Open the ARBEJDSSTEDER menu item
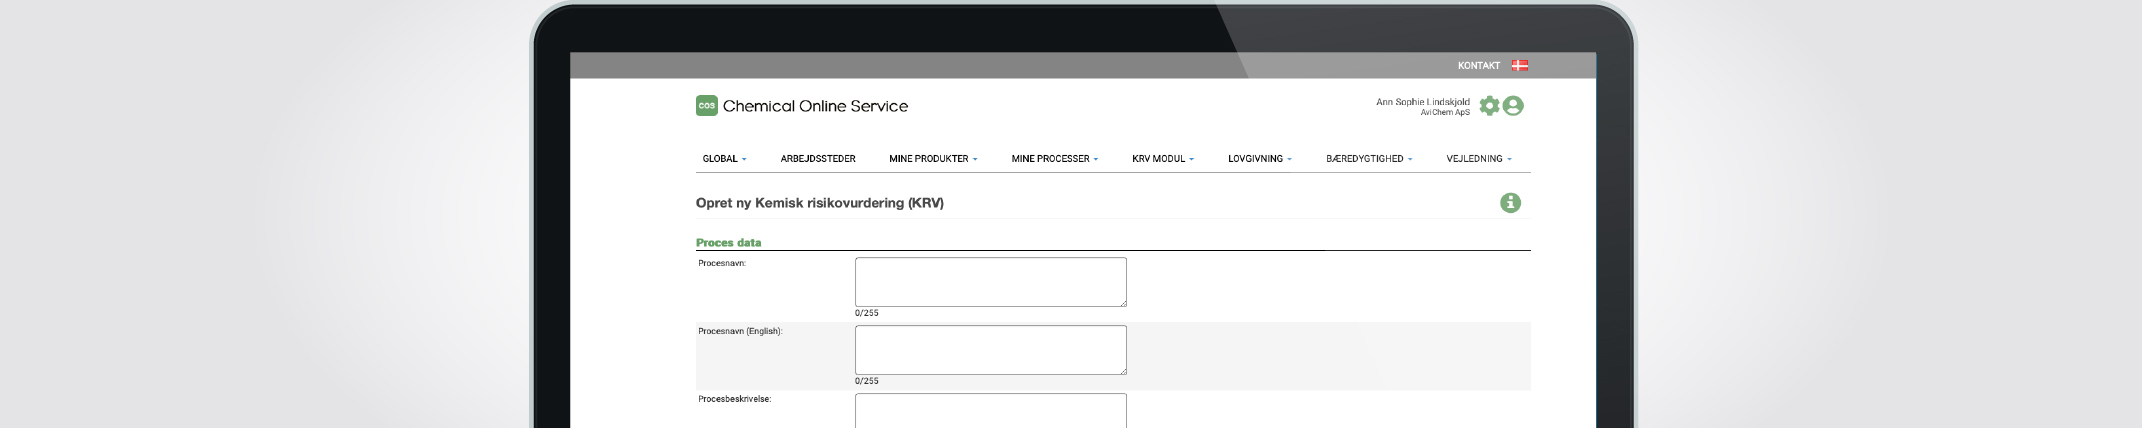 818,159
